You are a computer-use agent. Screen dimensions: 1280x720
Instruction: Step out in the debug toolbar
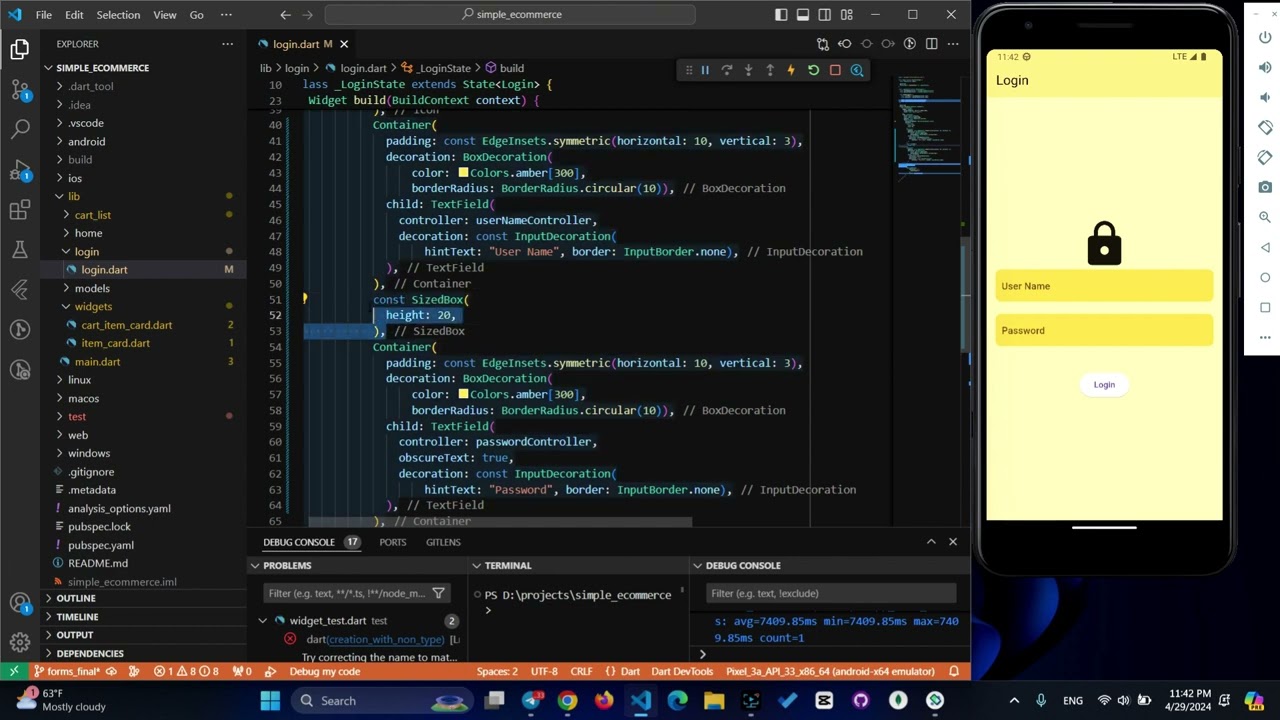click(x=770, y=70)
